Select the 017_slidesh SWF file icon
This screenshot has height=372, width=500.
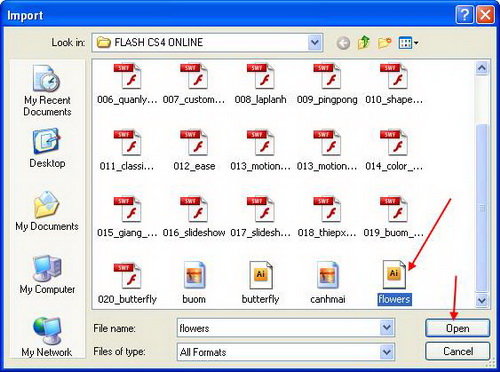[x=261, y=209]
